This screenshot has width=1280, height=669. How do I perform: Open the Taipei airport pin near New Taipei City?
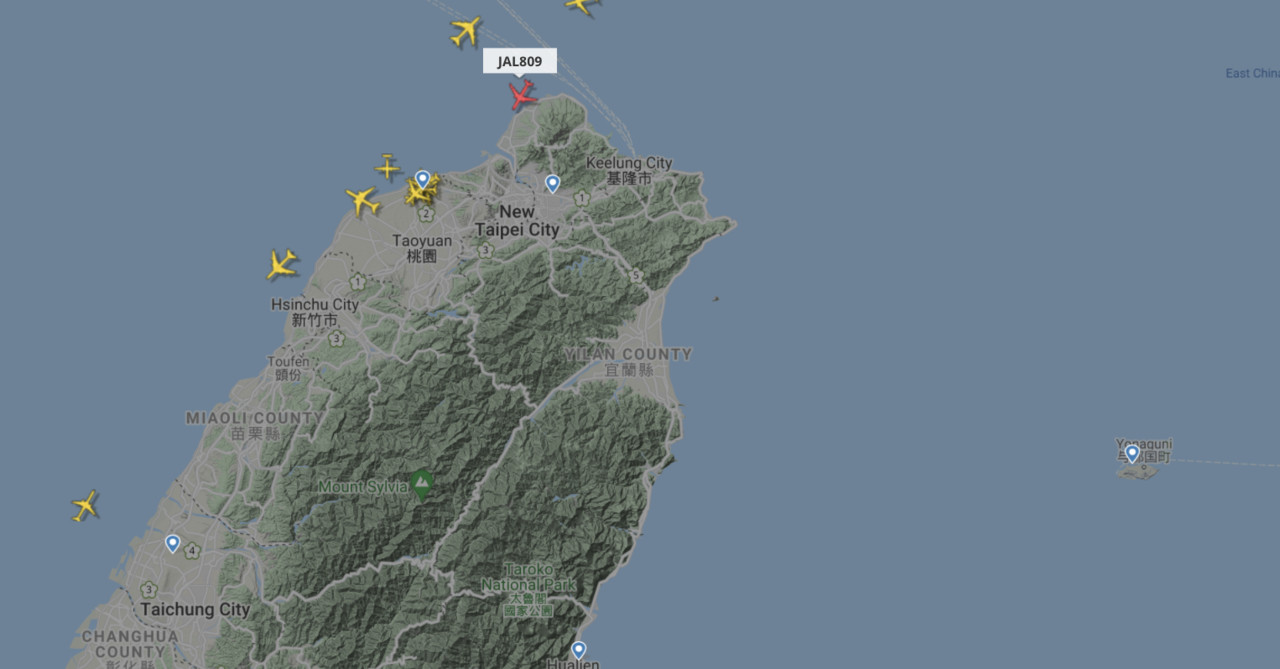coord(552,184)
